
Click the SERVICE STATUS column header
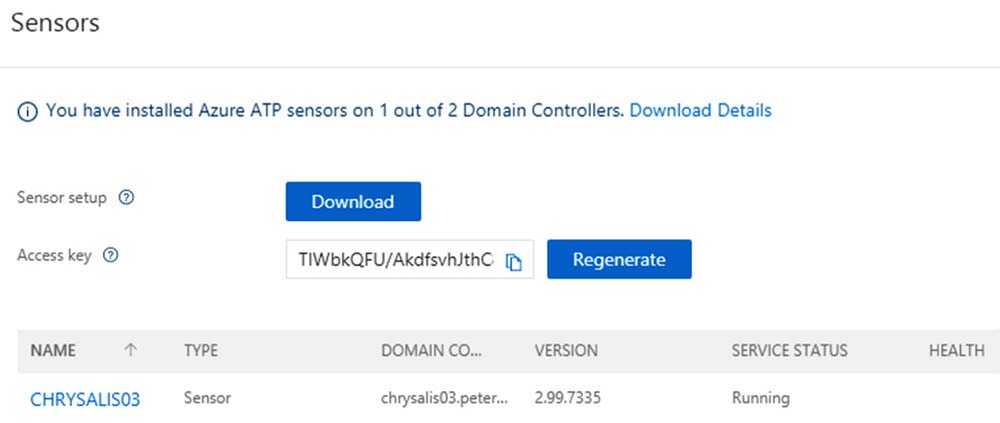(789, 351)
